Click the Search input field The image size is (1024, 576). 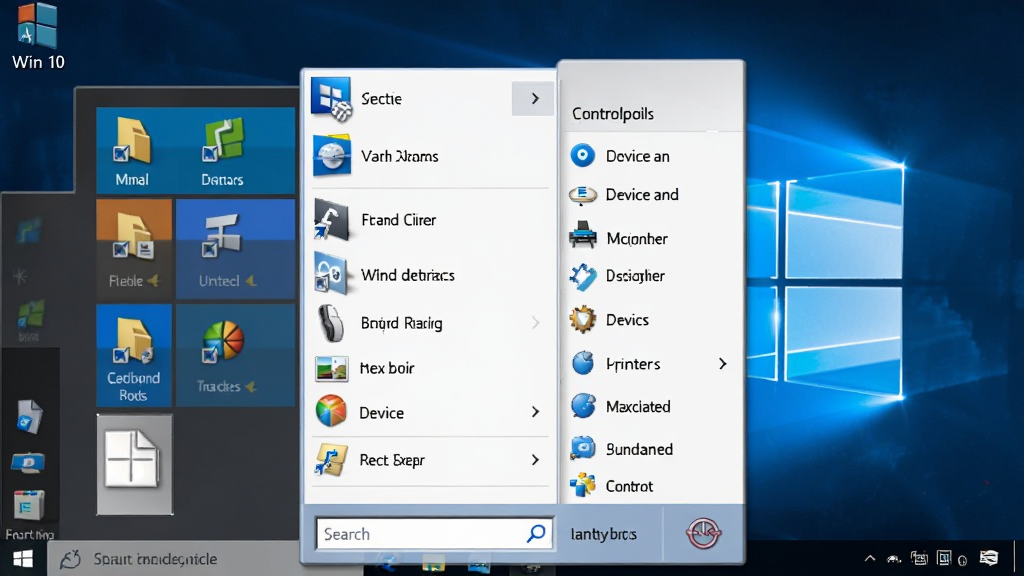click(x=434, y=534)
